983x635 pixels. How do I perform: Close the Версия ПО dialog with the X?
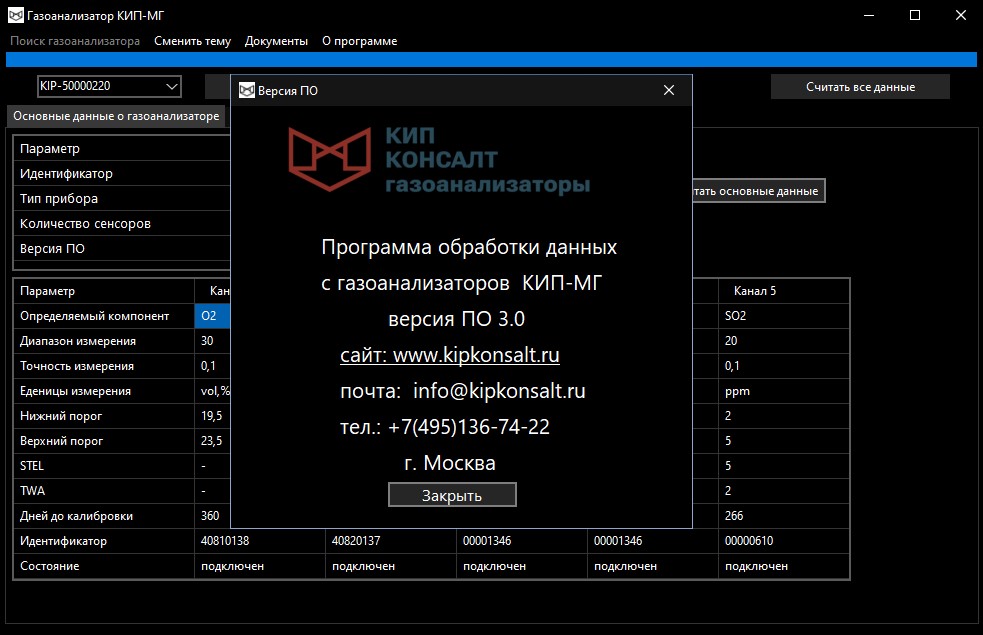pos(669,91)
